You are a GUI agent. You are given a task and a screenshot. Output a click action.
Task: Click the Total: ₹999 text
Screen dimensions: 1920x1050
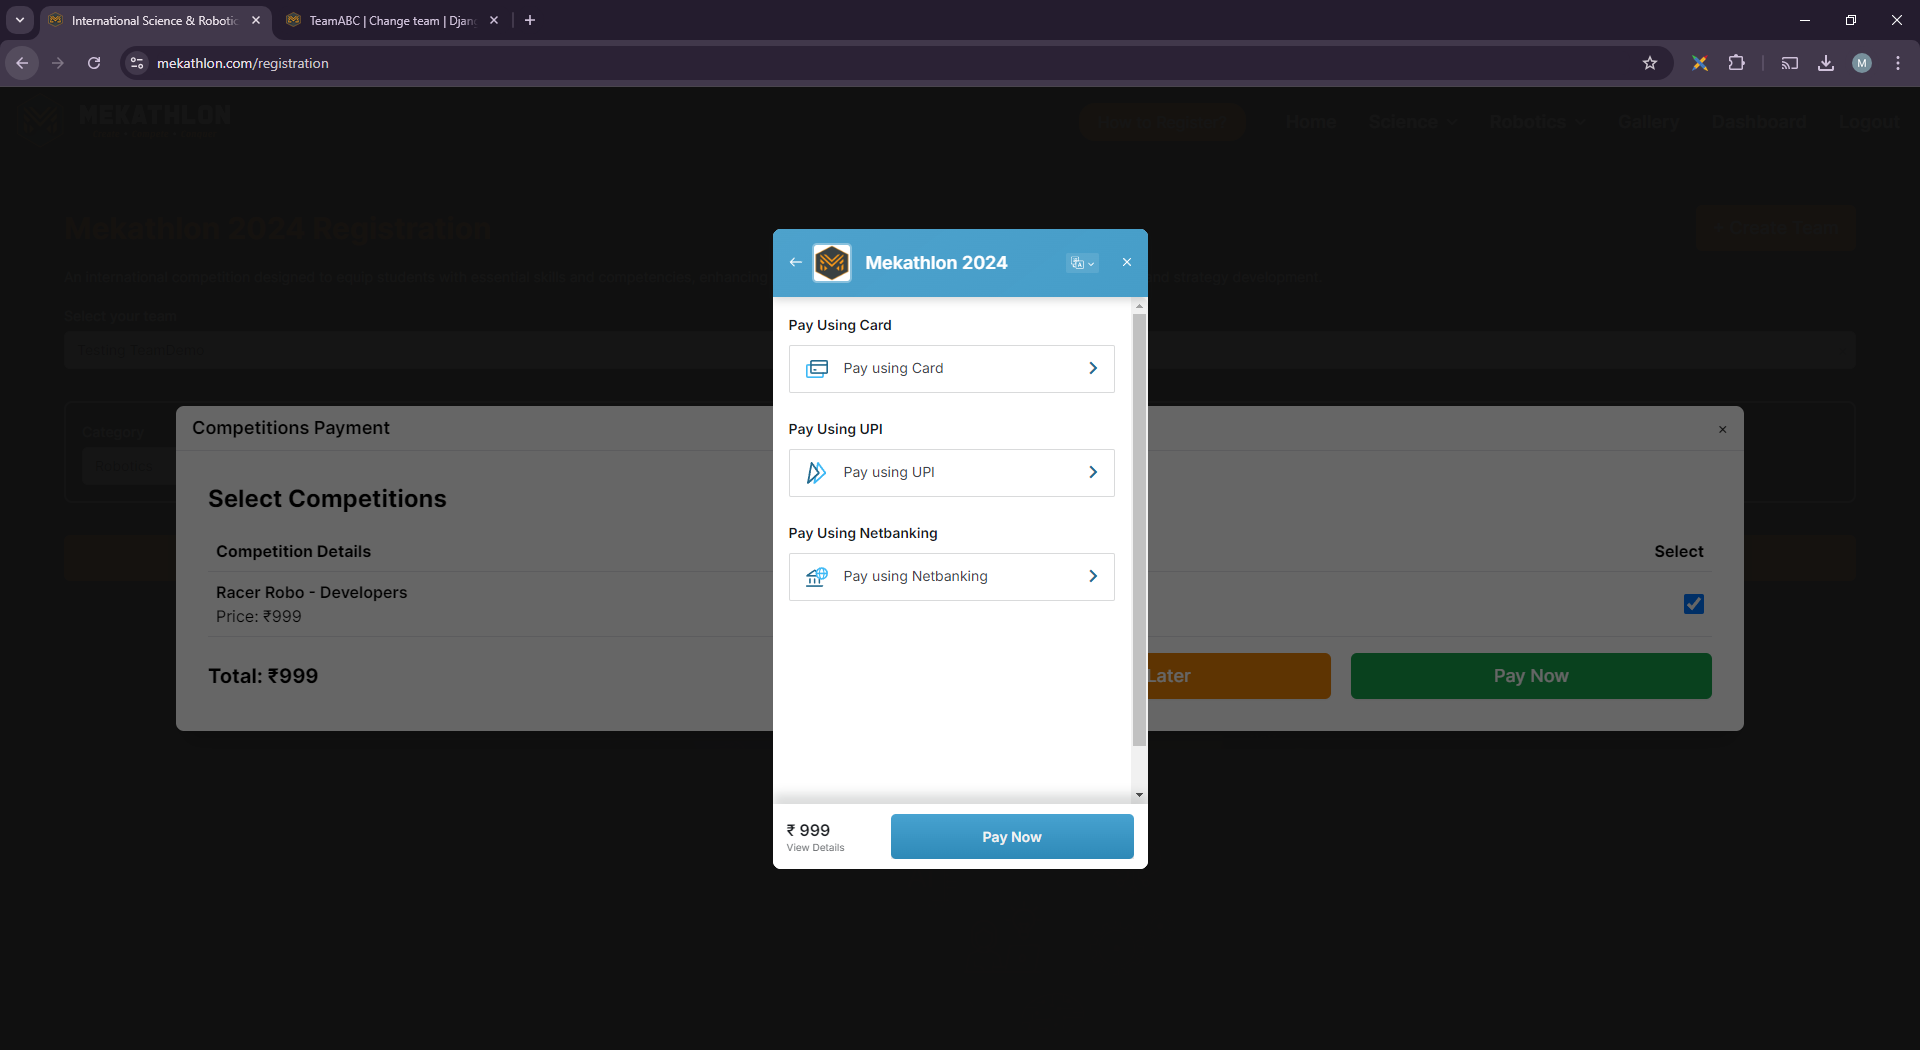point(263,676)
